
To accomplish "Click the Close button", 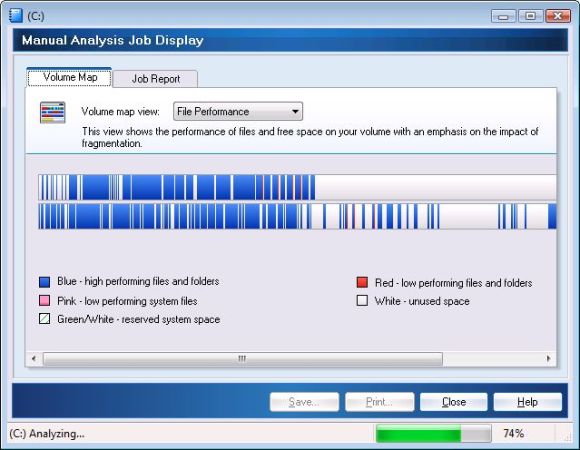I will pyautogui.click(x=453, y=402).
